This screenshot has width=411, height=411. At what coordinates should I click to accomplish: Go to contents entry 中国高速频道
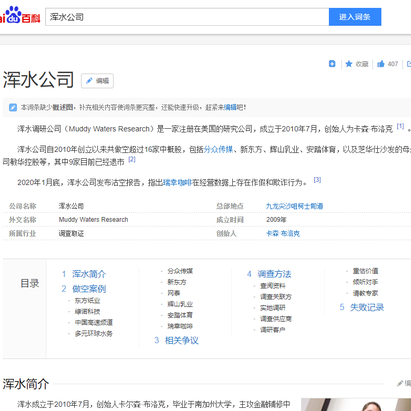click(x=94, y=323)
